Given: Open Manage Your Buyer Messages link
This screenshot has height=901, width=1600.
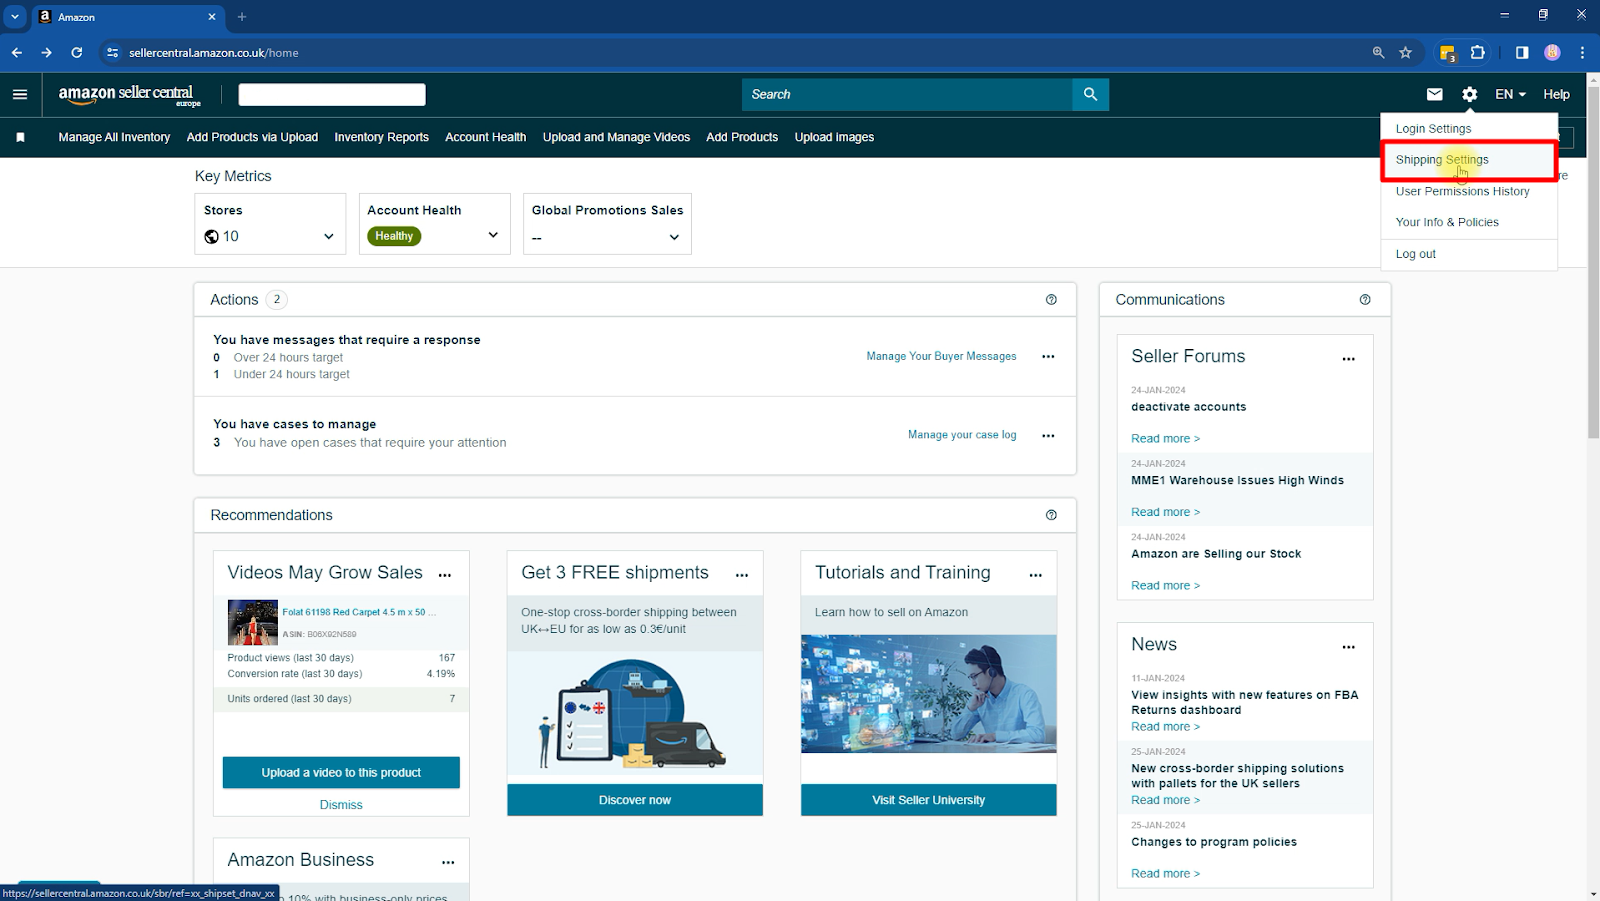Looking at the screenshot, I should pos(941,356).
